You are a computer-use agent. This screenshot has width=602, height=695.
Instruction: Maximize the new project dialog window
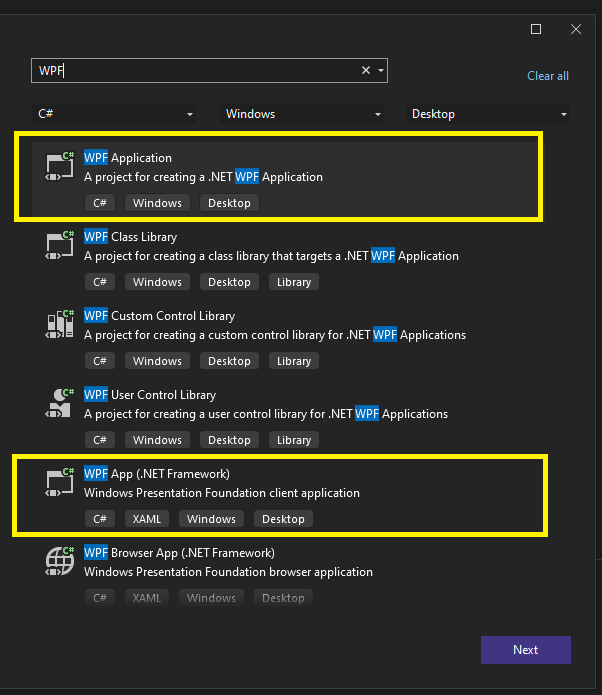pos(536,29)
